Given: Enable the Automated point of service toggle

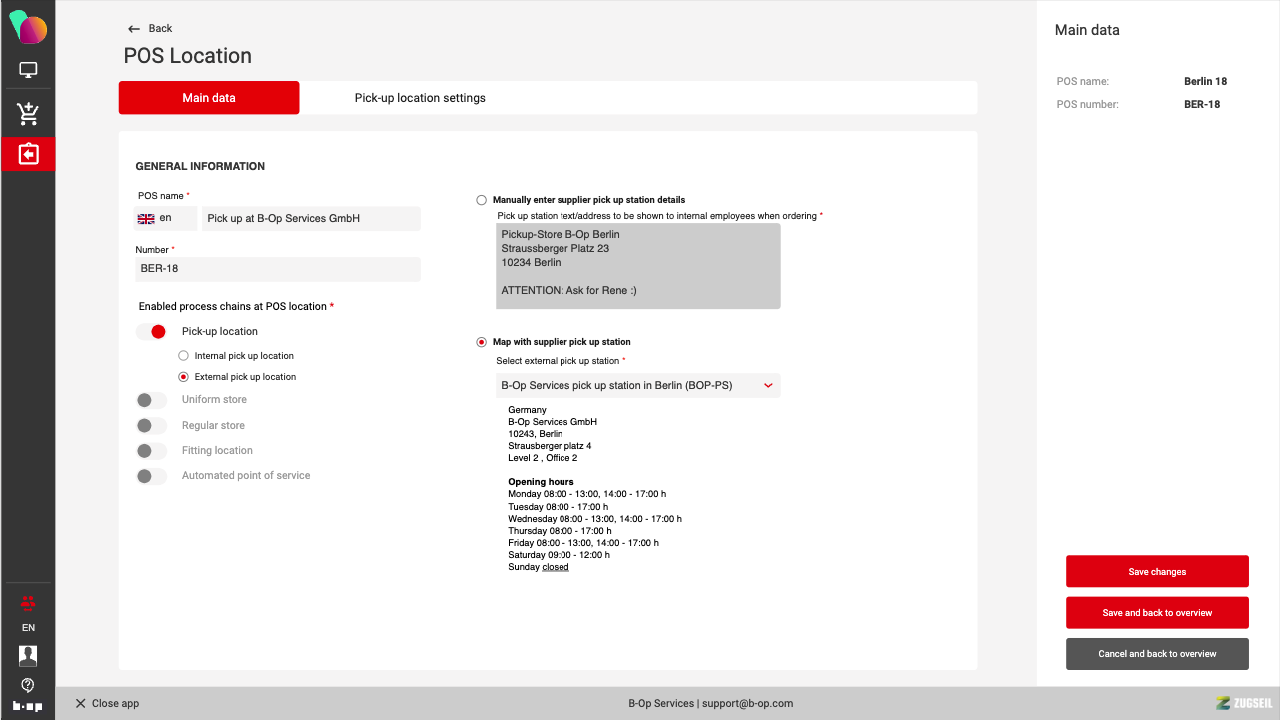Looking at the screenshot, I should pyautogui.click(x=151, y=476).
